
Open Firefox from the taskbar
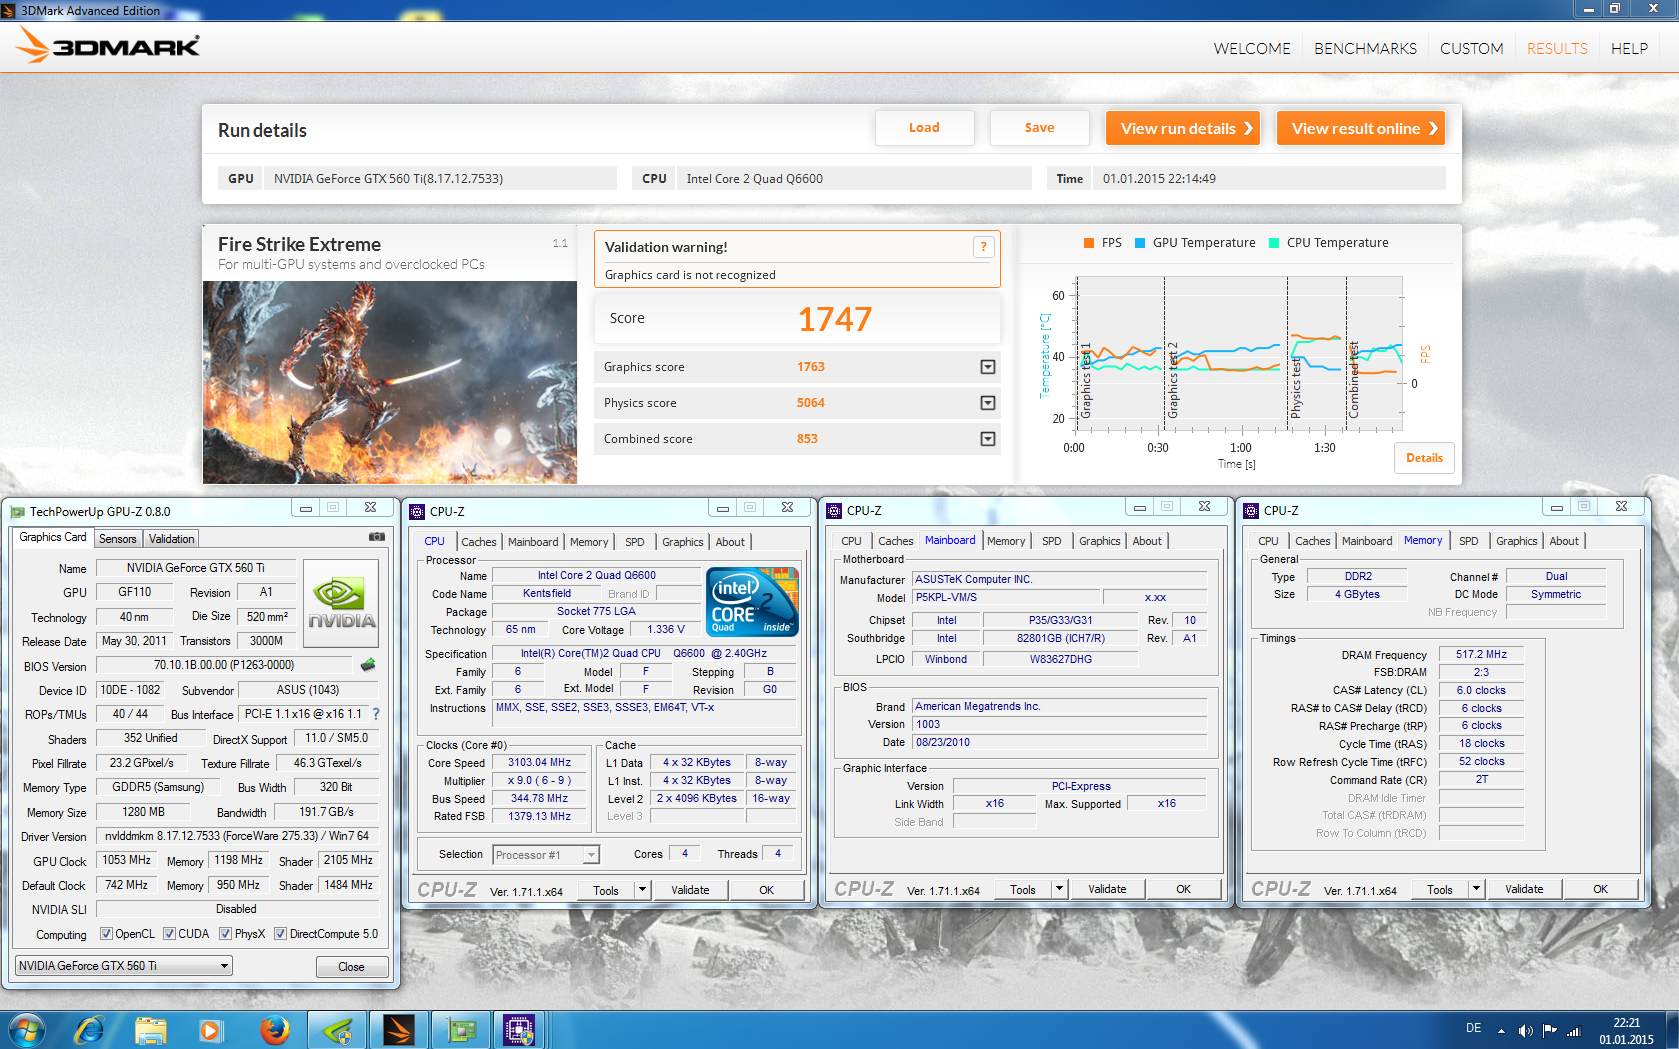point(274,1029)
